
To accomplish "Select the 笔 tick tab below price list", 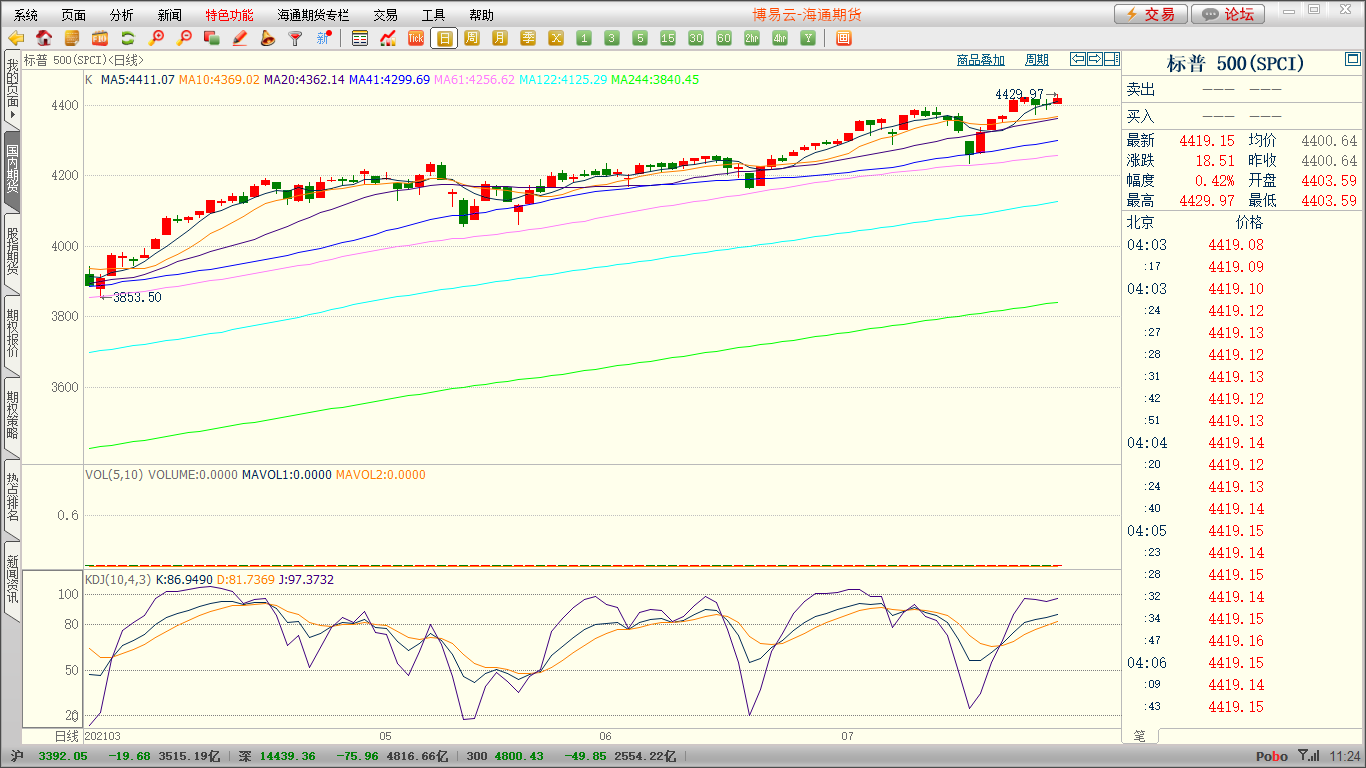I will coord(1140,736).
